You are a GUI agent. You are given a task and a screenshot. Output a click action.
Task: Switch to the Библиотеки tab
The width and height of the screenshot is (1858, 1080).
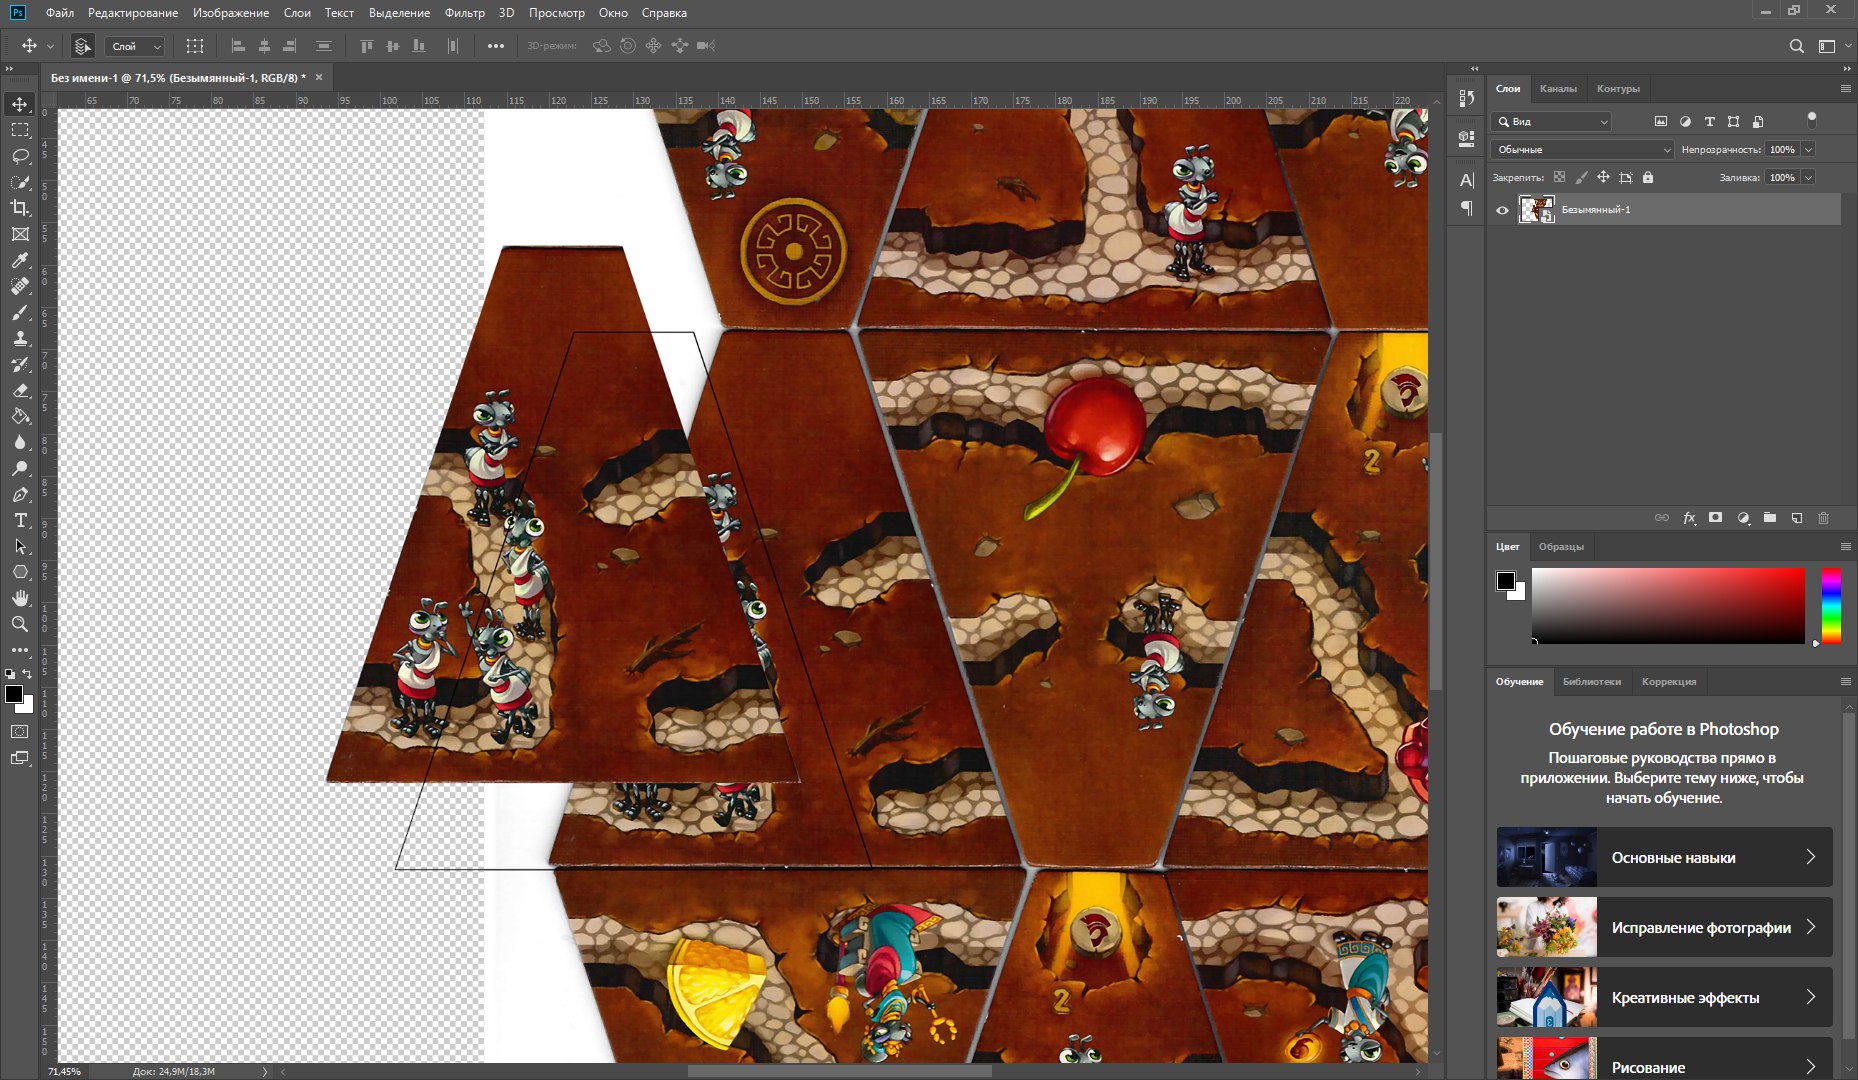1592,682
